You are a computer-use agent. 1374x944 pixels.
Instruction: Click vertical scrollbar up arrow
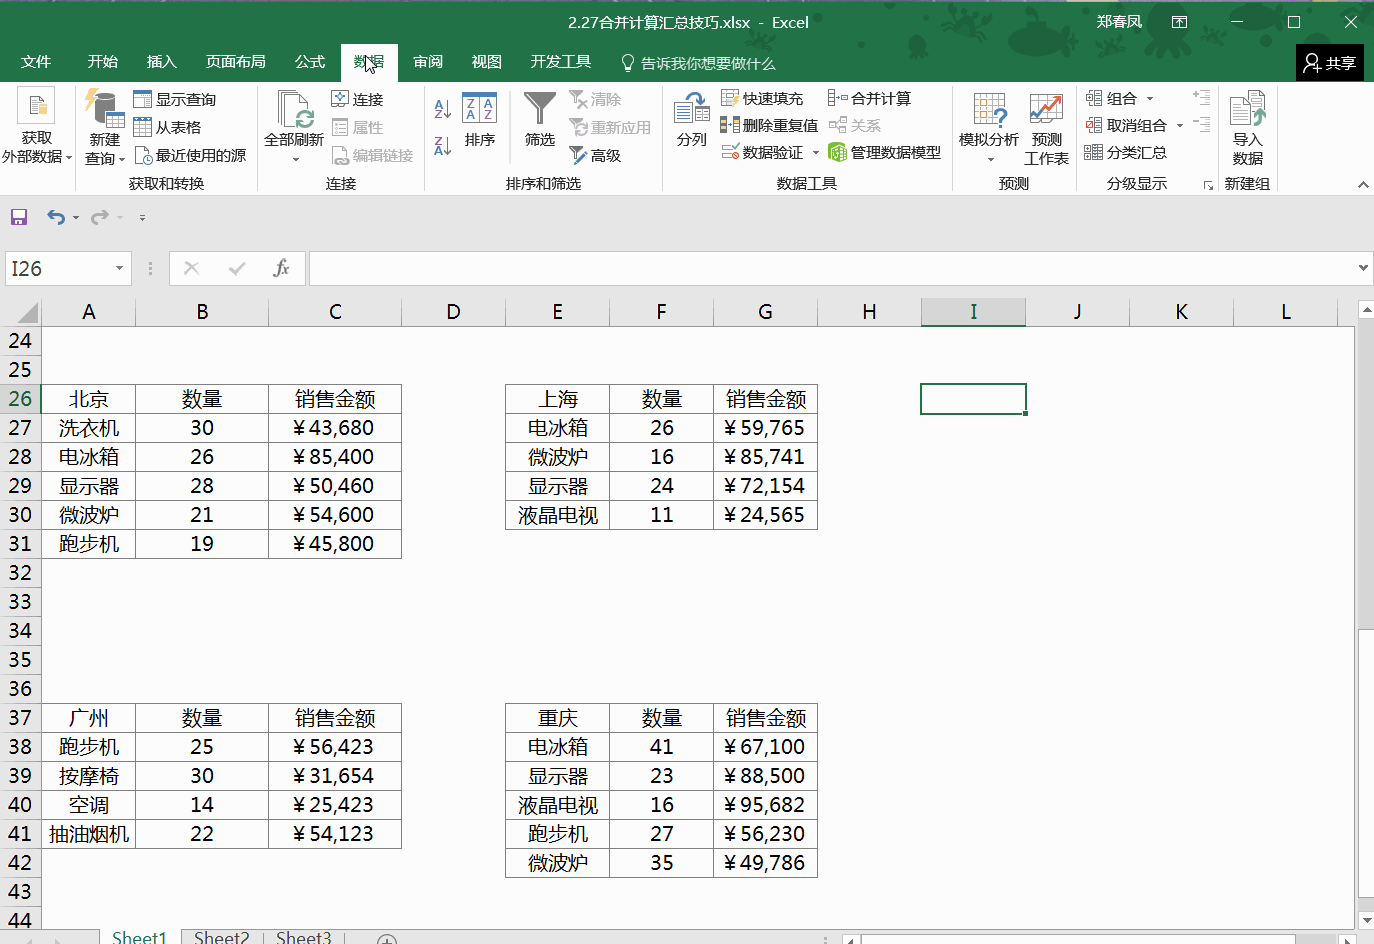pos(1366,310)
